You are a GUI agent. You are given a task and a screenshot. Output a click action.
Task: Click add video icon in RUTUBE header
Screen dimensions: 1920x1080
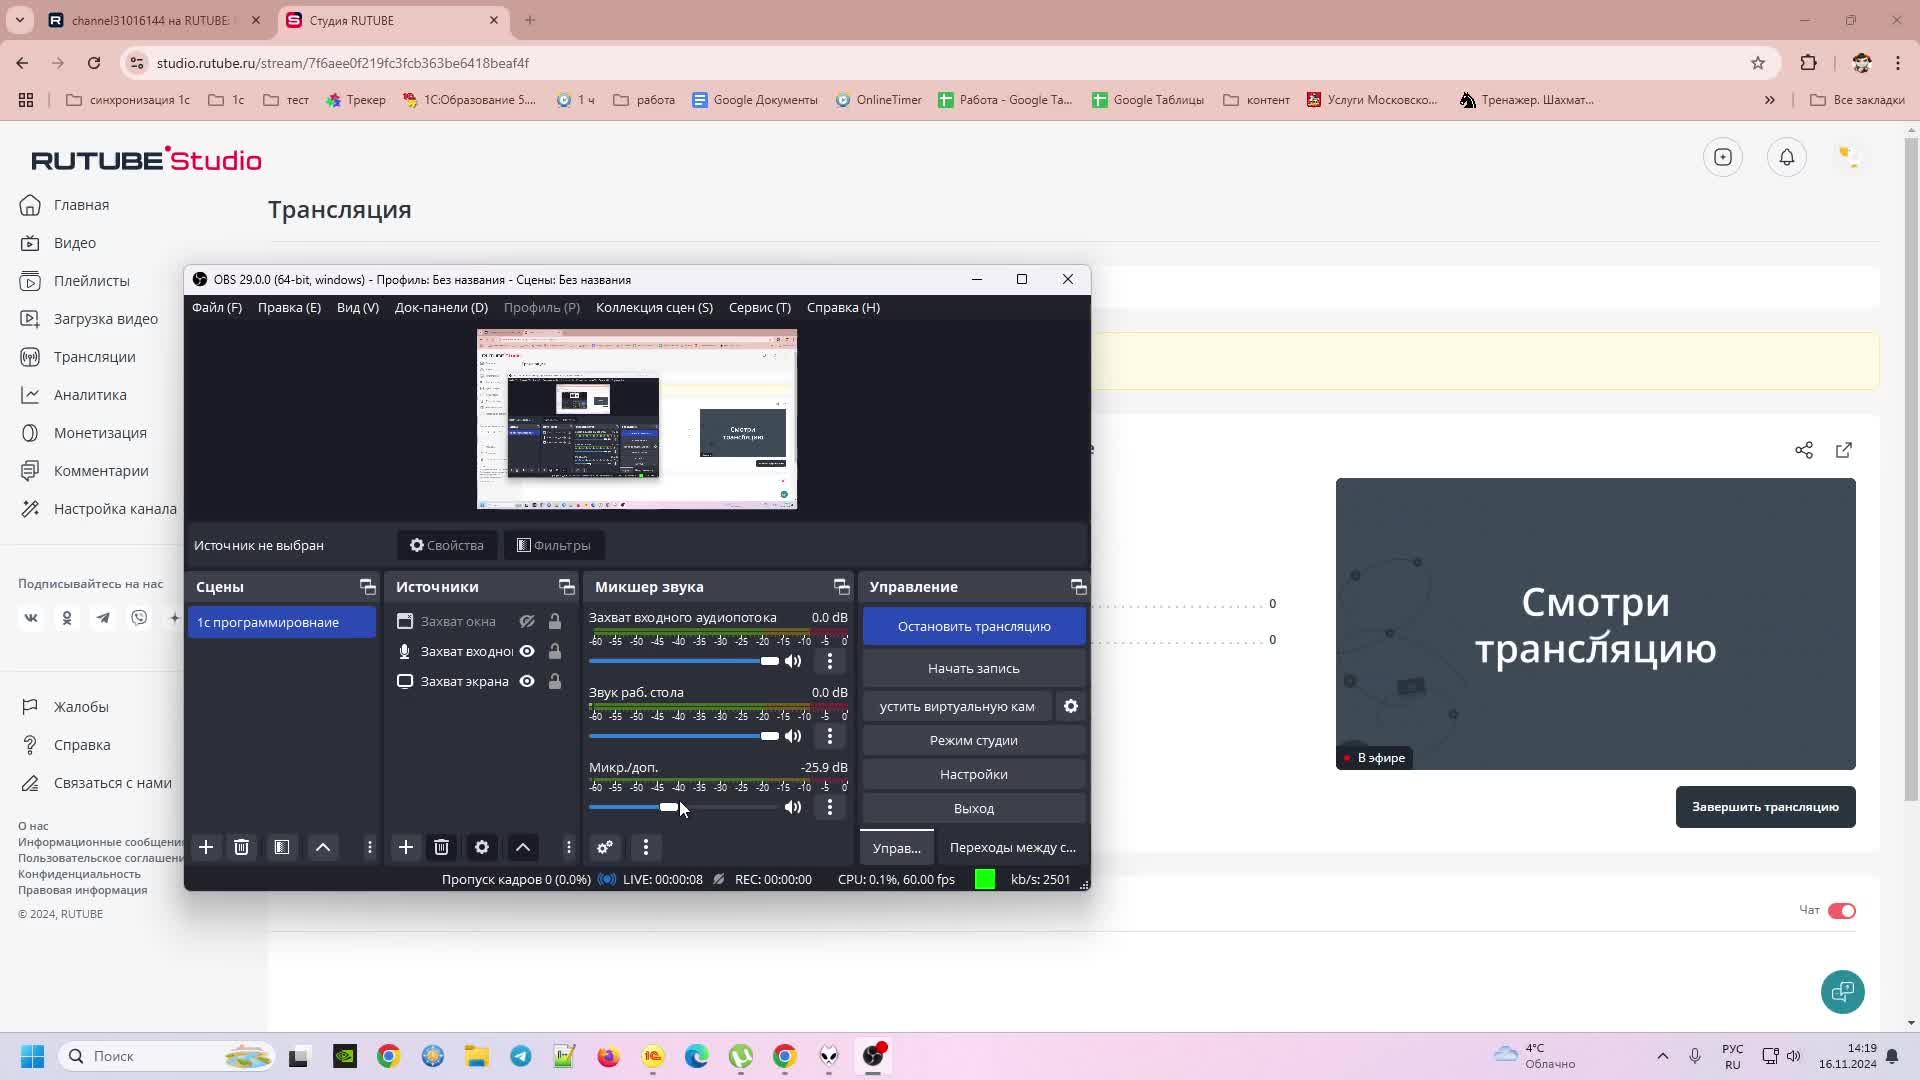pyautogui.click(x=1723, y=157)
